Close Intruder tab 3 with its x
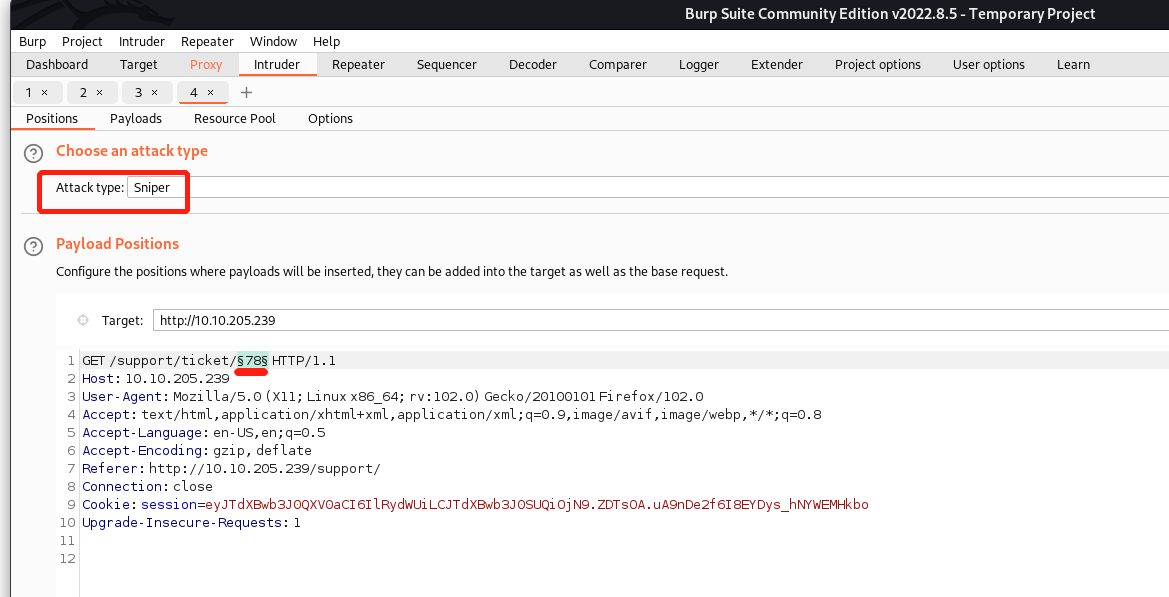This screenshot has height=597, width=1169. 155,92
